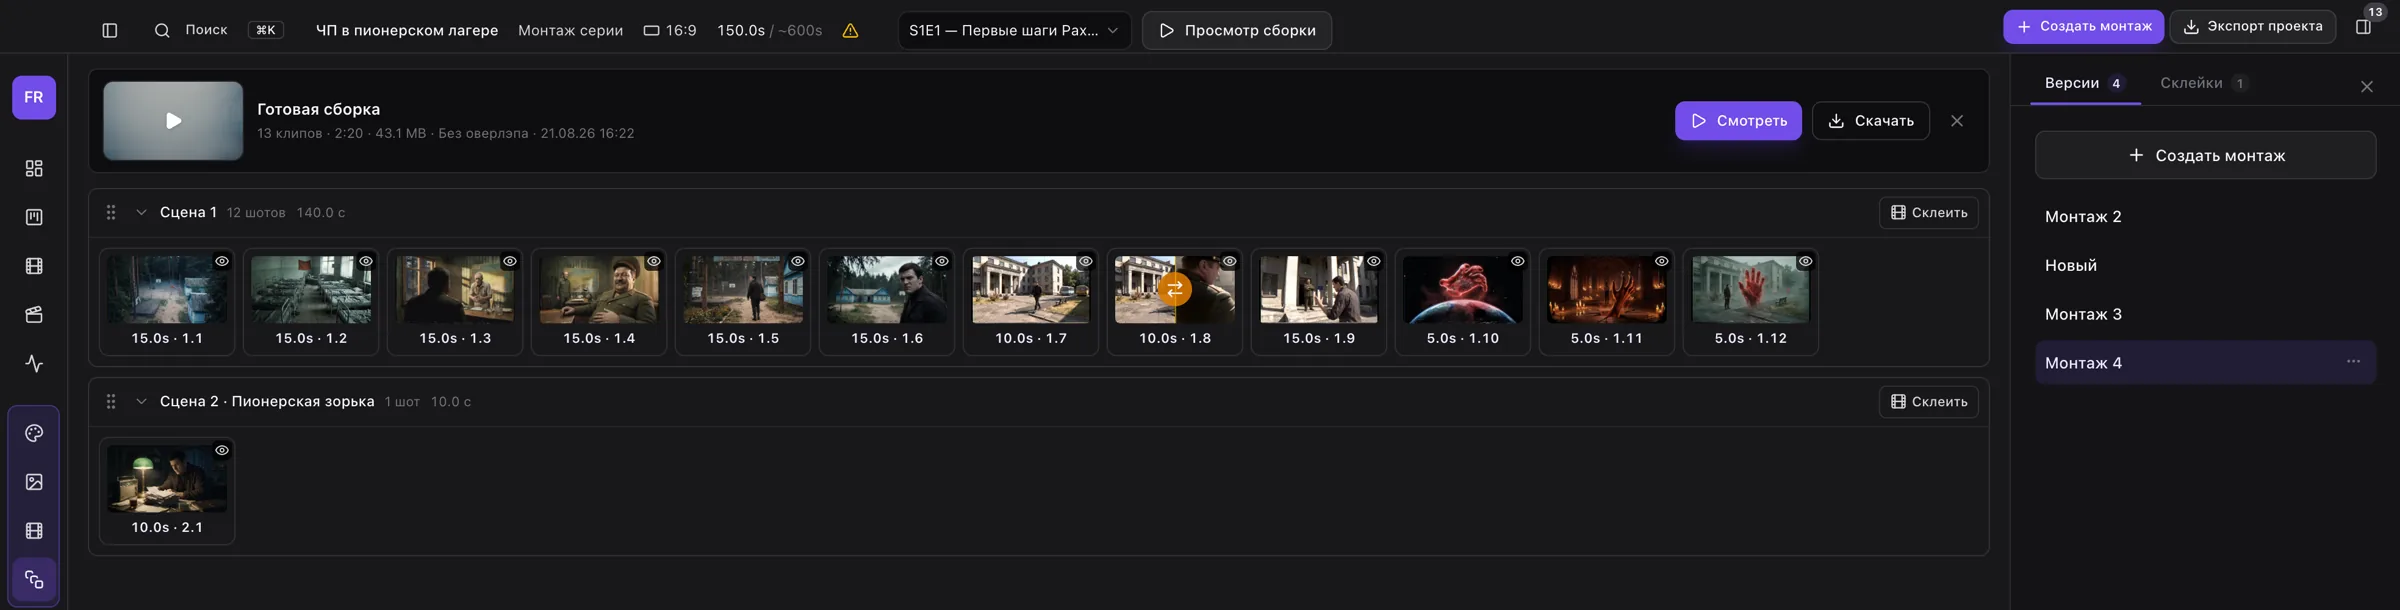2400x610 pixels.
Task: Select Монтаж 2 in versions list
Action: pos(2206,217)
